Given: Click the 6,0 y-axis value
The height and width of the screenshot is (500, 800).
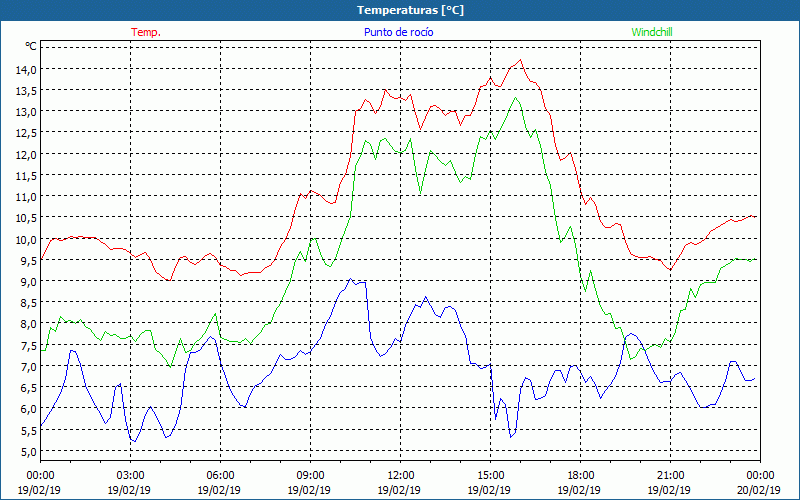Looking at the screenshot, I should pos(28,409).
